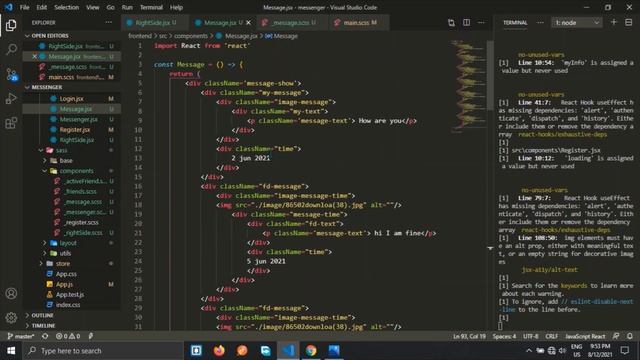Open the Run menu
This screenshot has width=640, height=360.
[127, 7]
